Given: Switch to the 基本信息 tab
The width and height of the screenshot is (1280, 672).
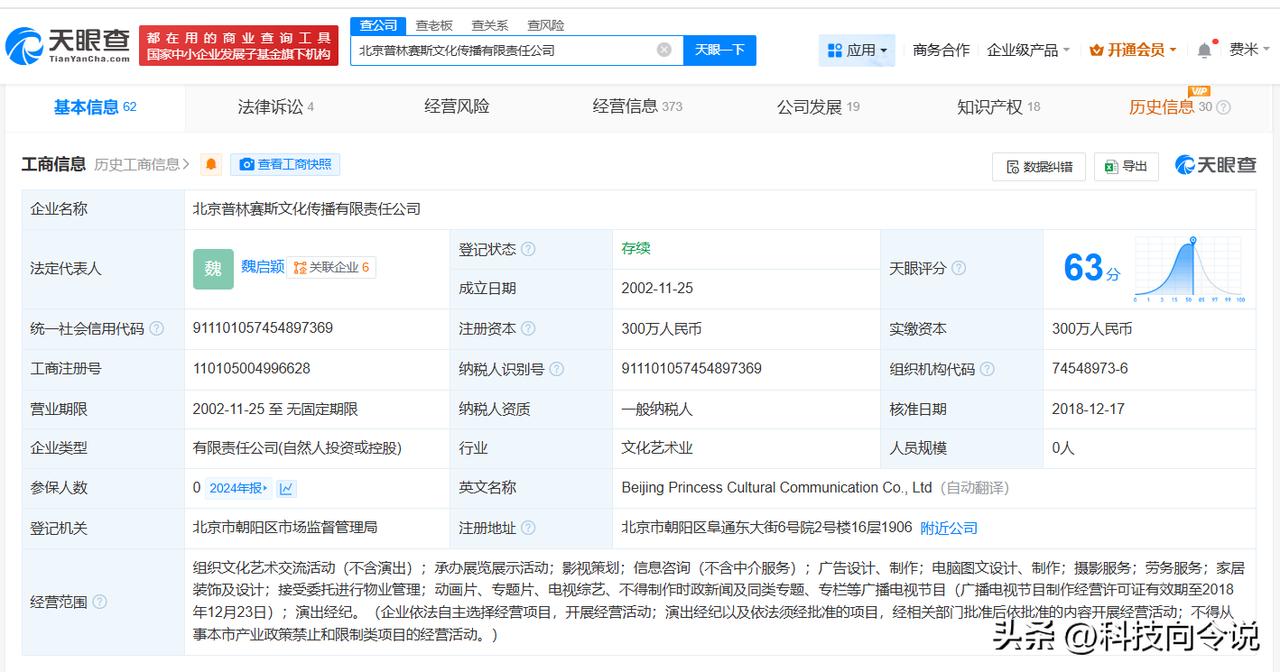Looking at the screenshot, I should [x=95, y=107].
